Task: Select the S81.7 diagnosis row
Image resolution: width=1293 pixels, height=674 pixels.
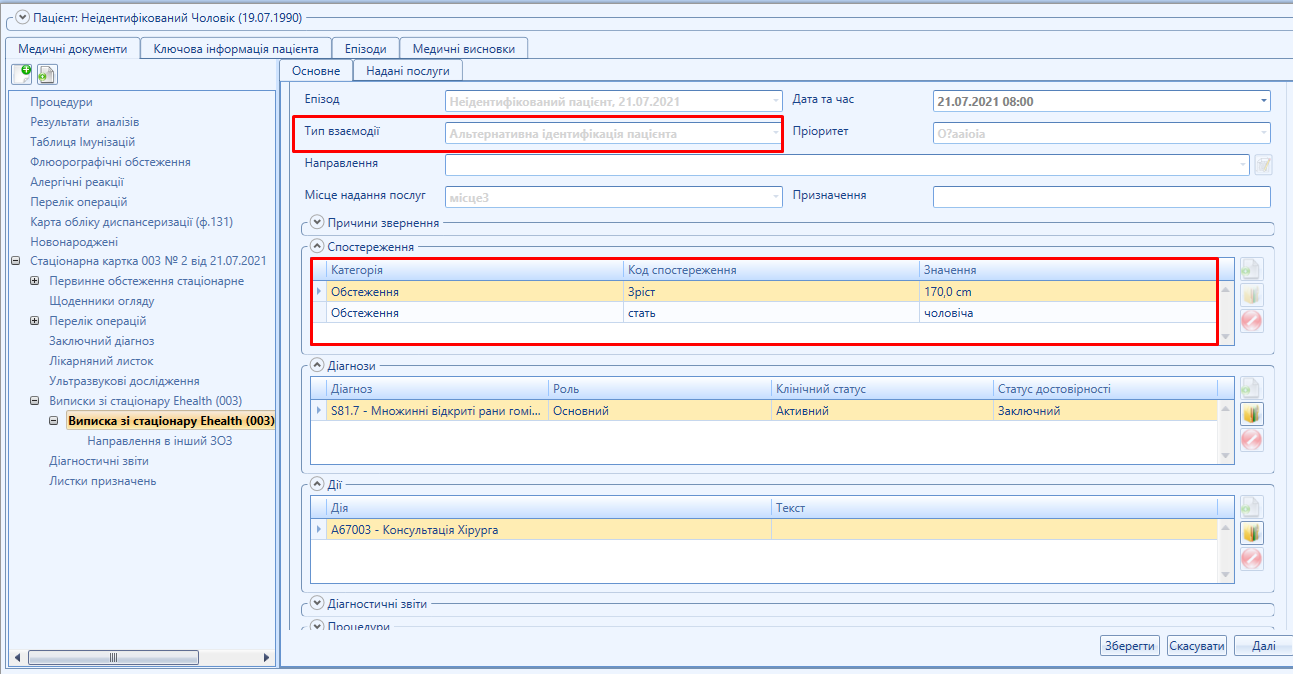Action: pos(764,411)
